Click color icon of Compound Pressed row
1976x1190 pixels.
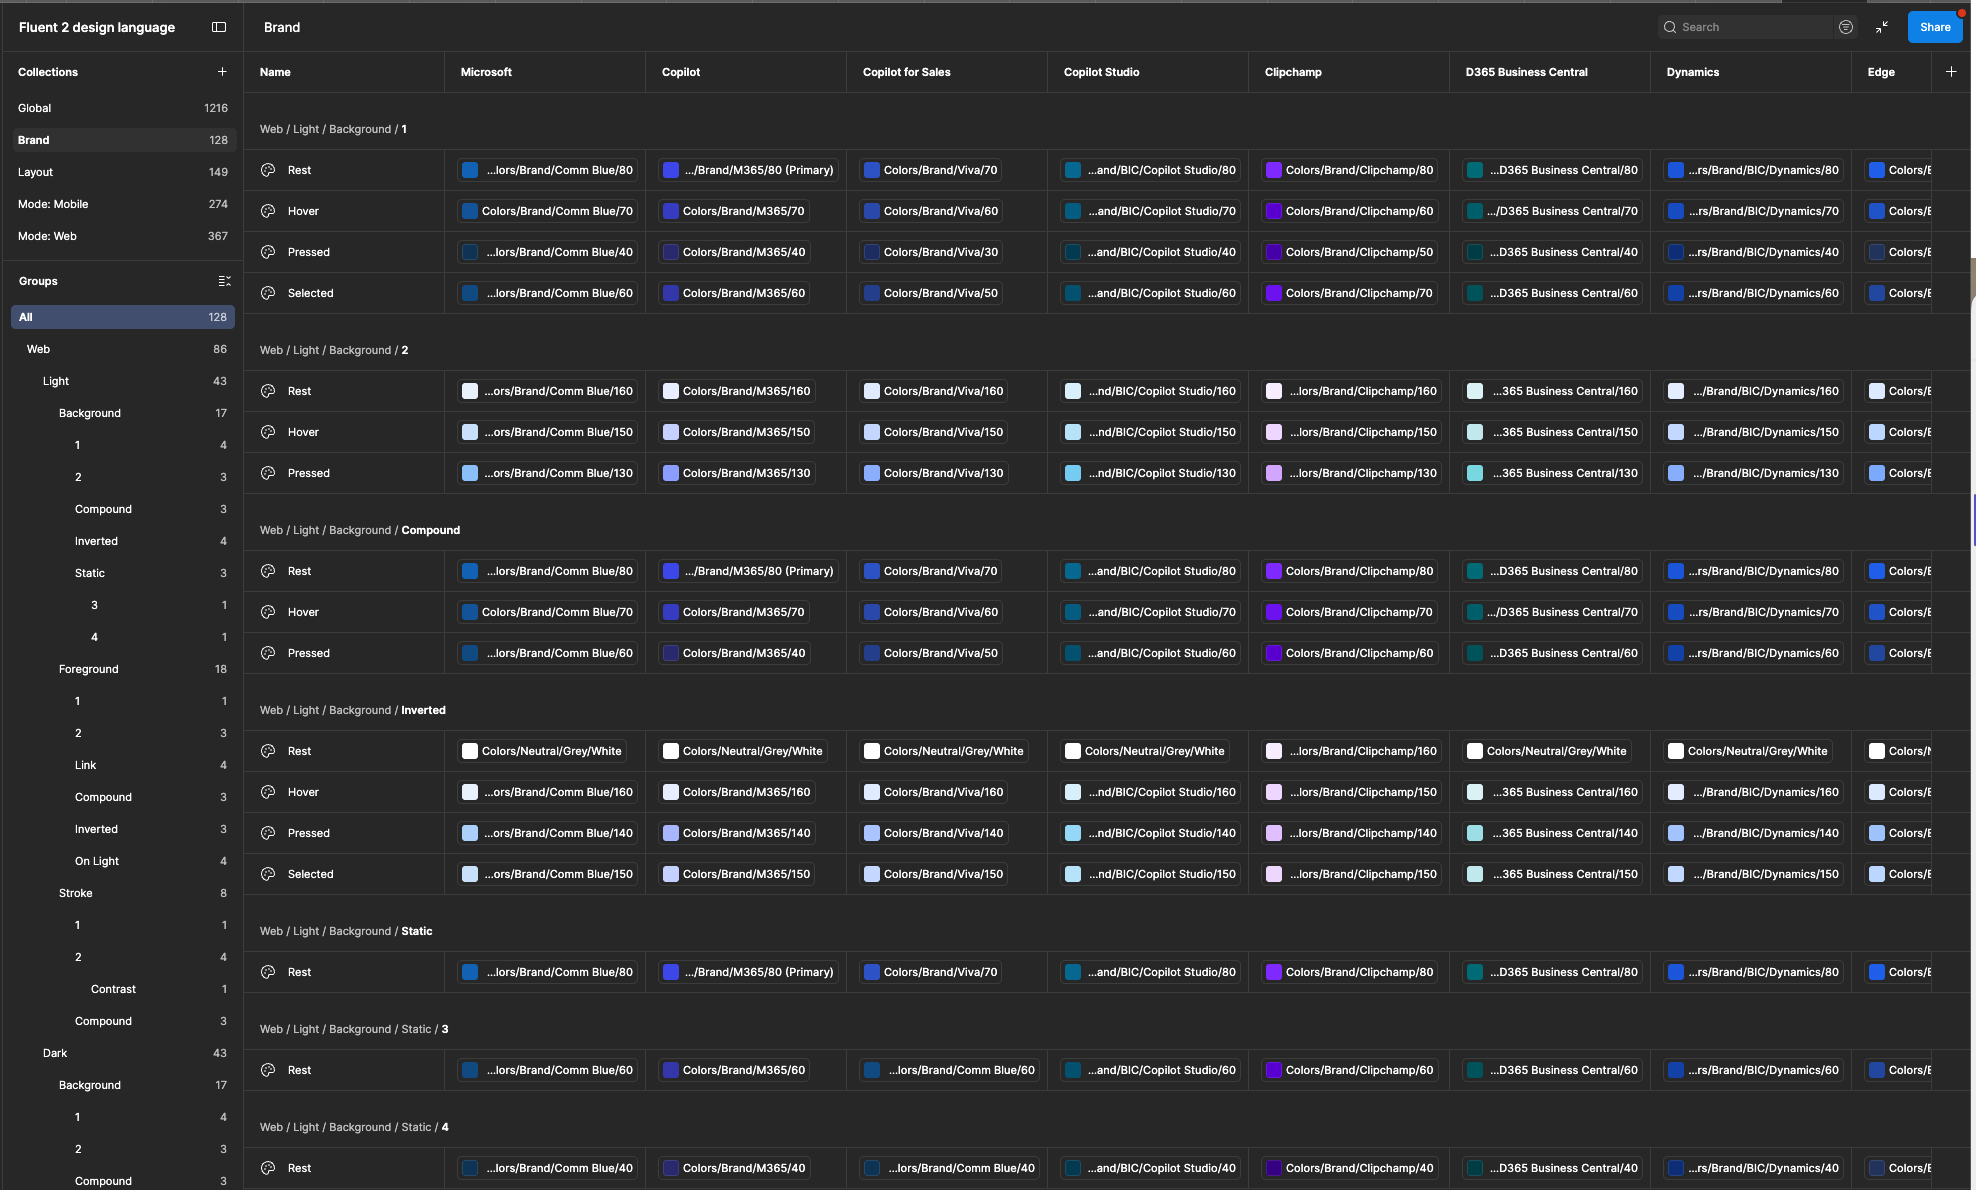[268, 653]
